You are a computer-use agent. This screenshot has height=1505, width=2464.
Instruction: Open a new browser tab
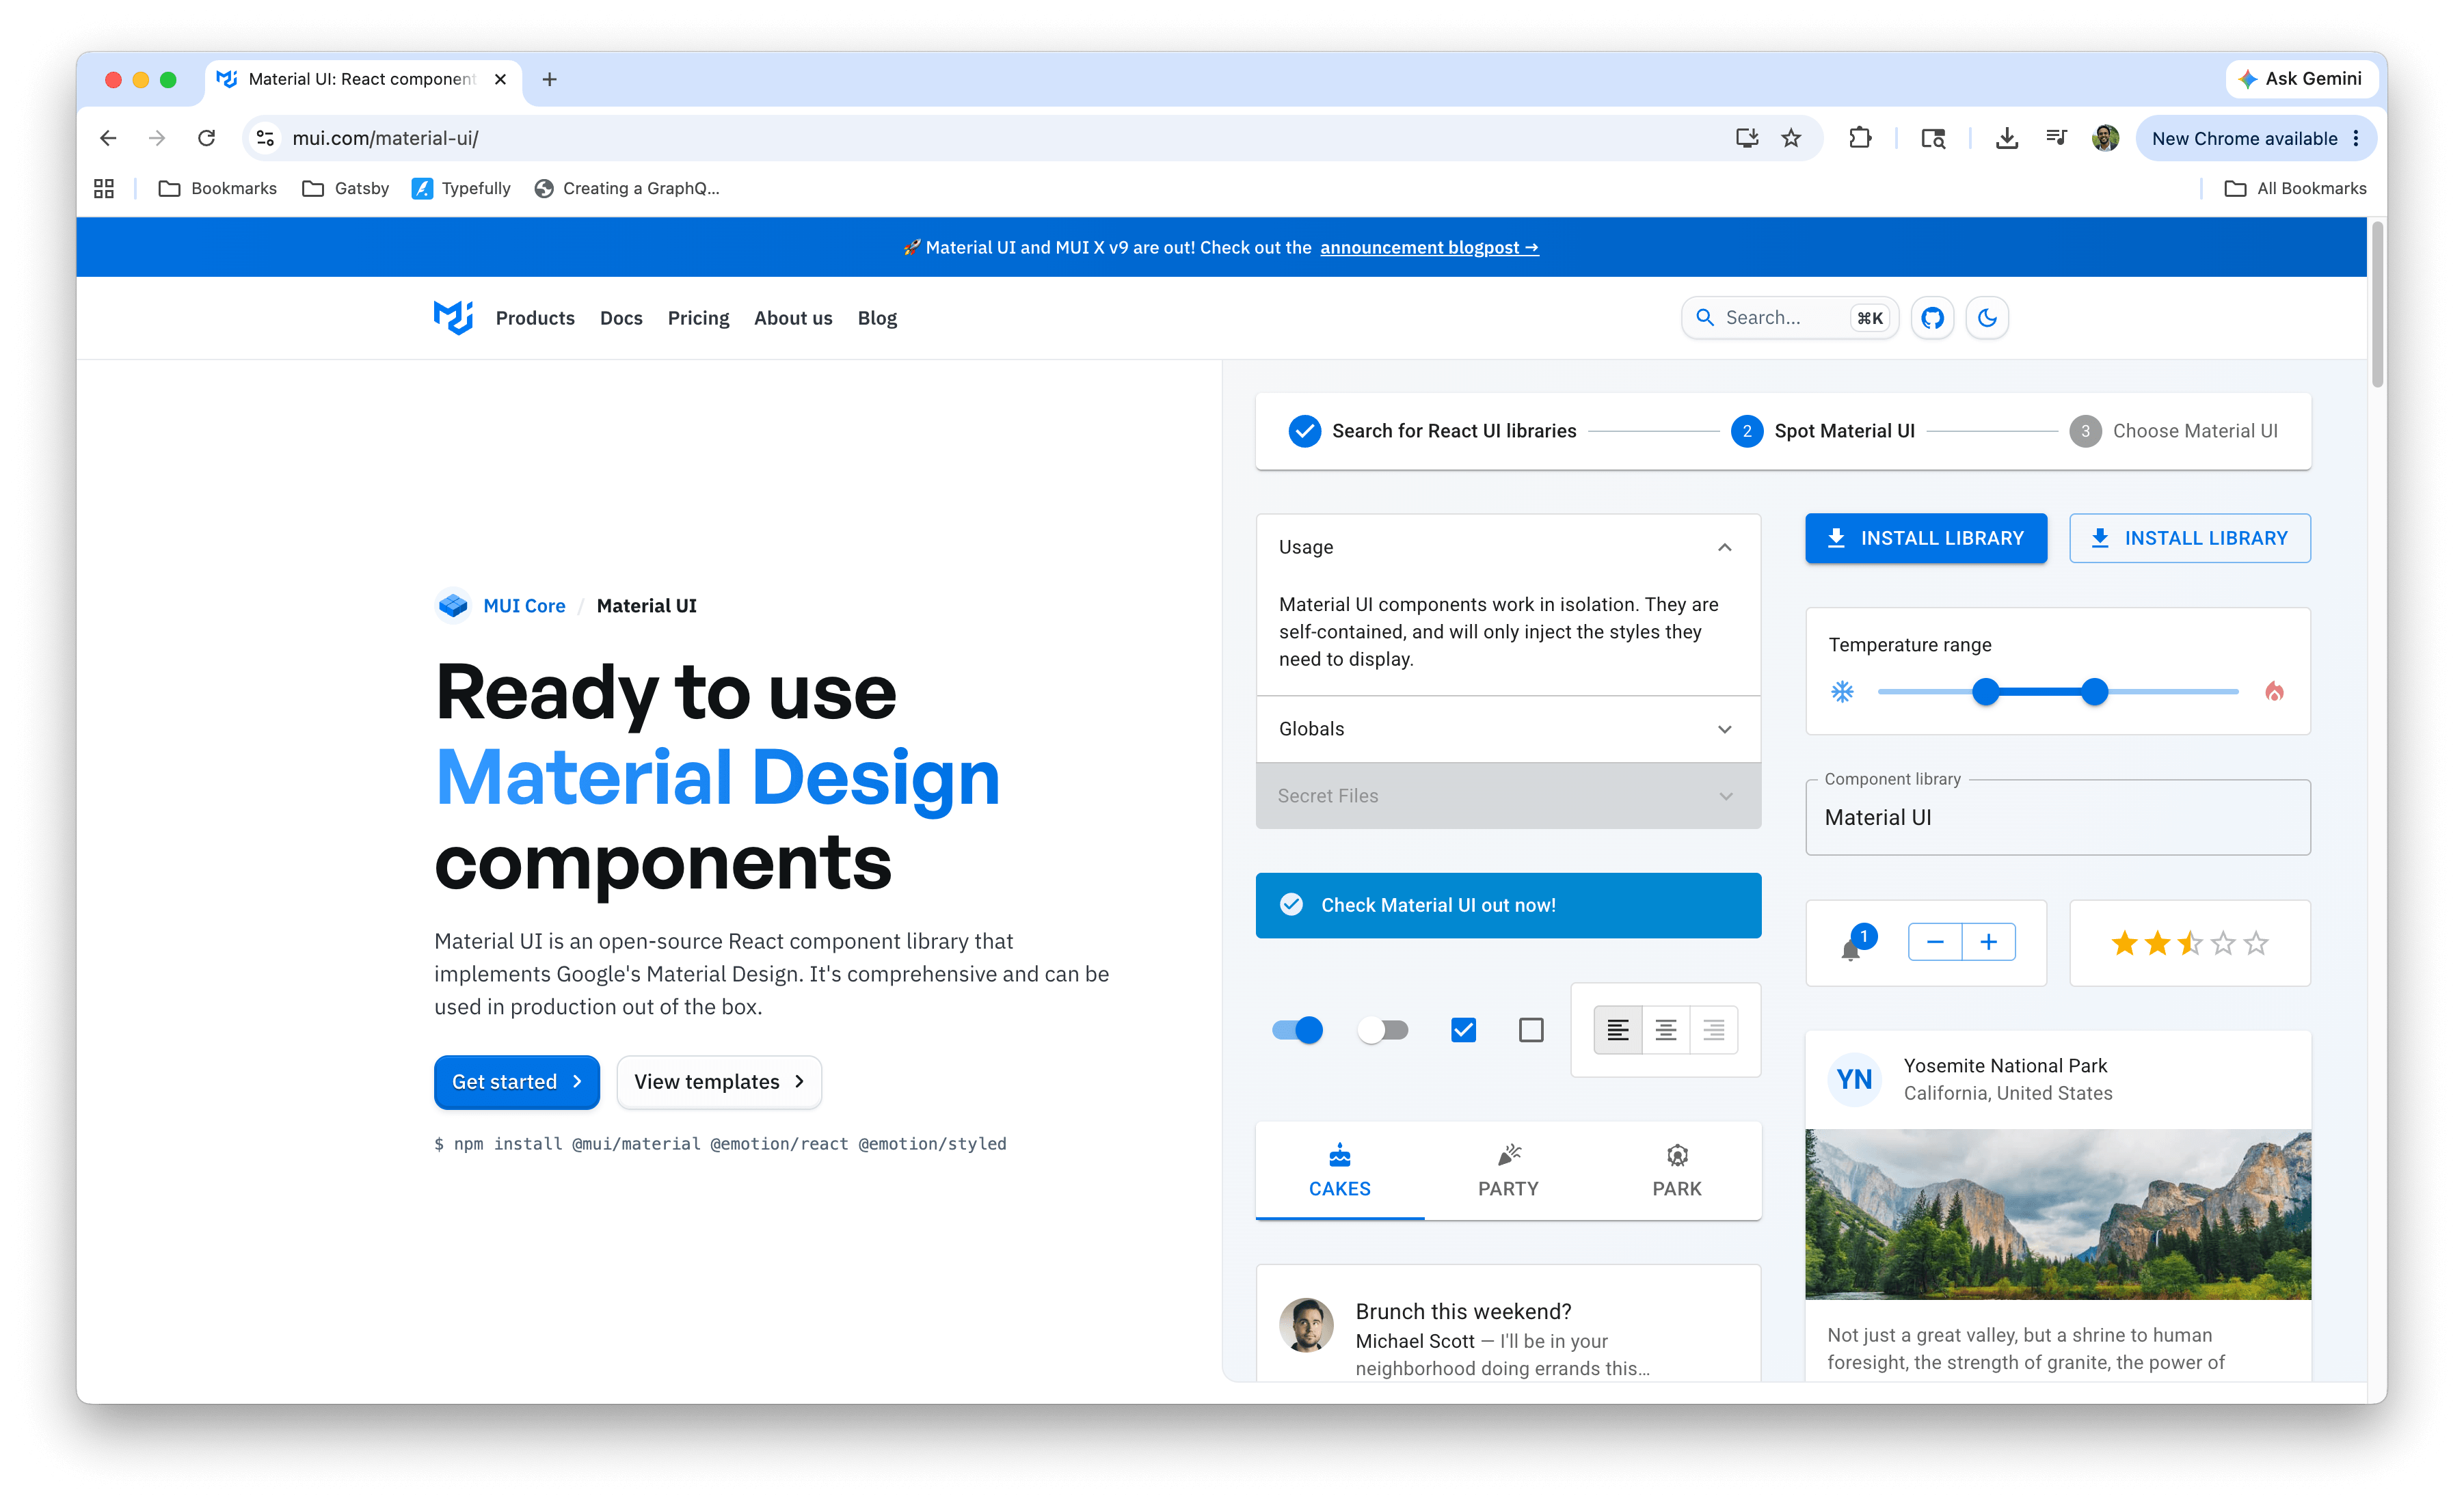coord(549,79)
